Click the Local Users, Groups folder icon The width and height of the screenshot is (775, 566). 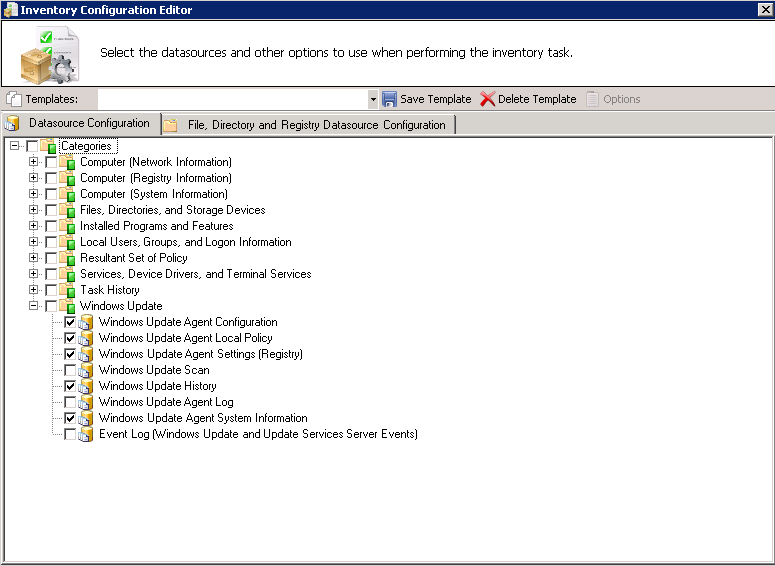click(x=67, y=242)
